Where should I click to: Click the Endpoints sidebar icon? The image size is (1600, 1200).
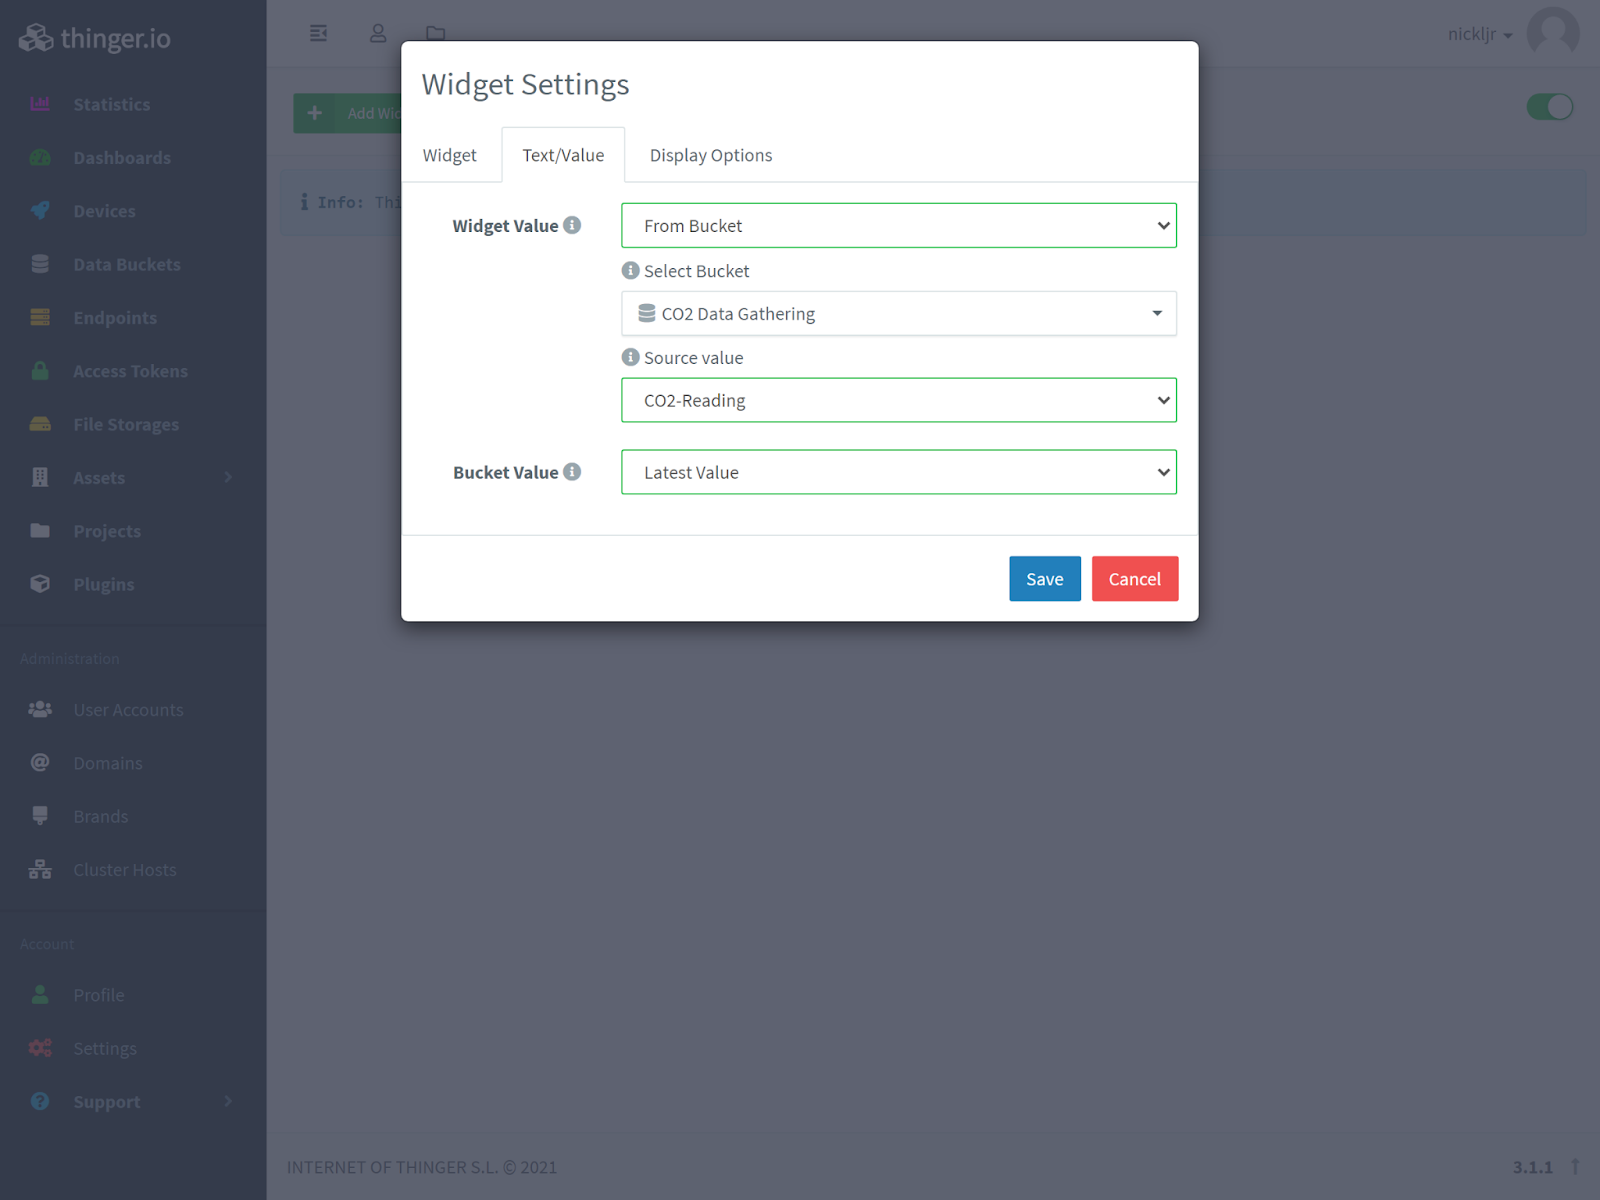[x=40, y=317]
